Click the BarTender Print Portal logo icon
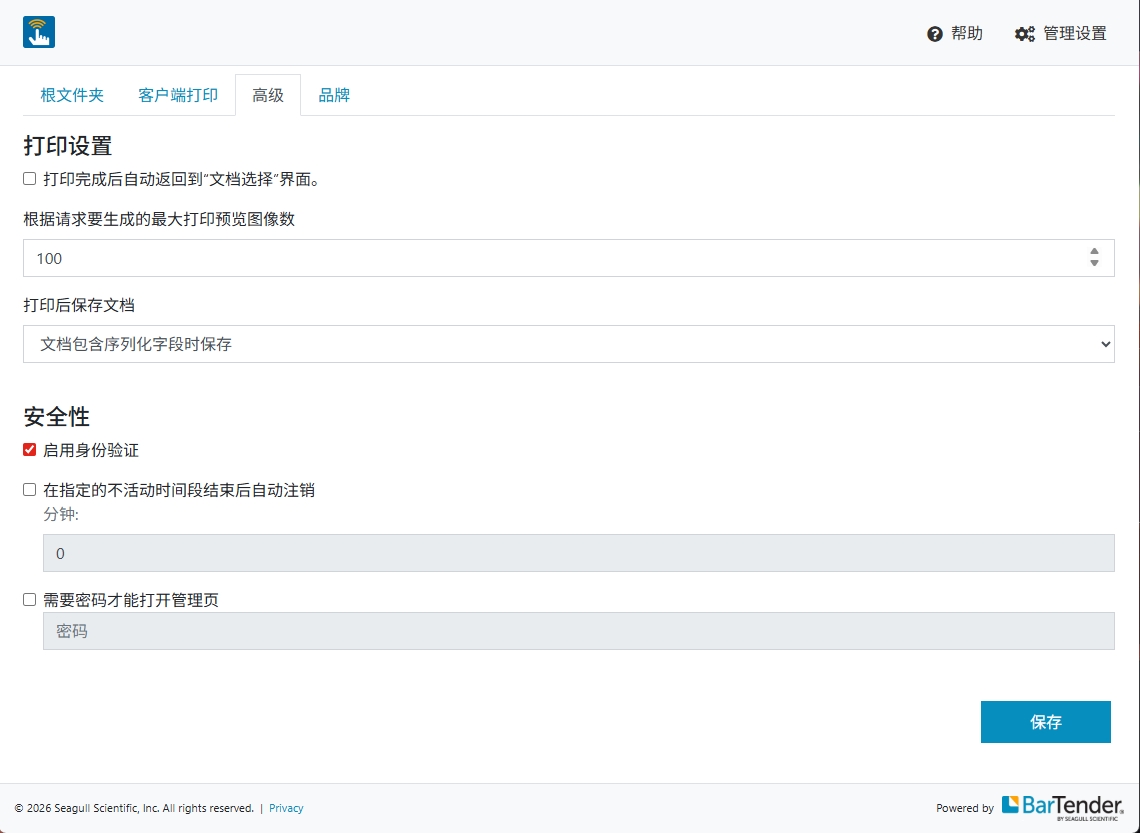The height and width of the screenshot is (833, 1140). pyautogui.click(x=39, y=32)
